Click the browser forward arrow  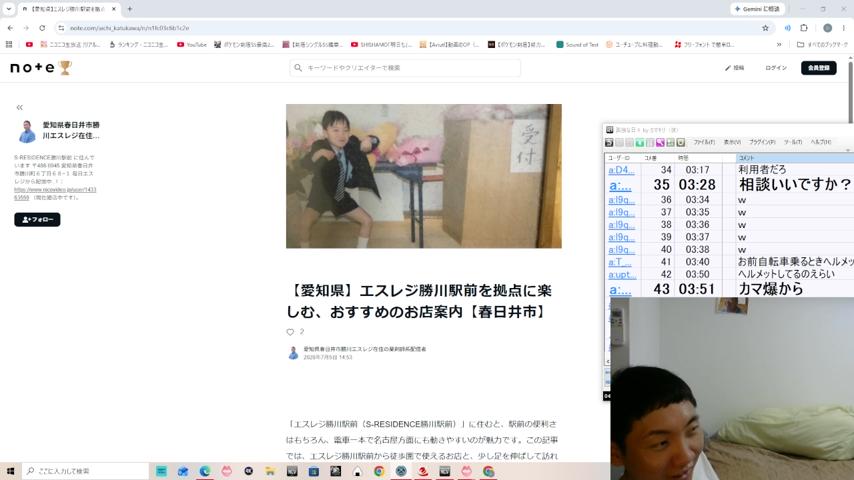pos(26,28)
